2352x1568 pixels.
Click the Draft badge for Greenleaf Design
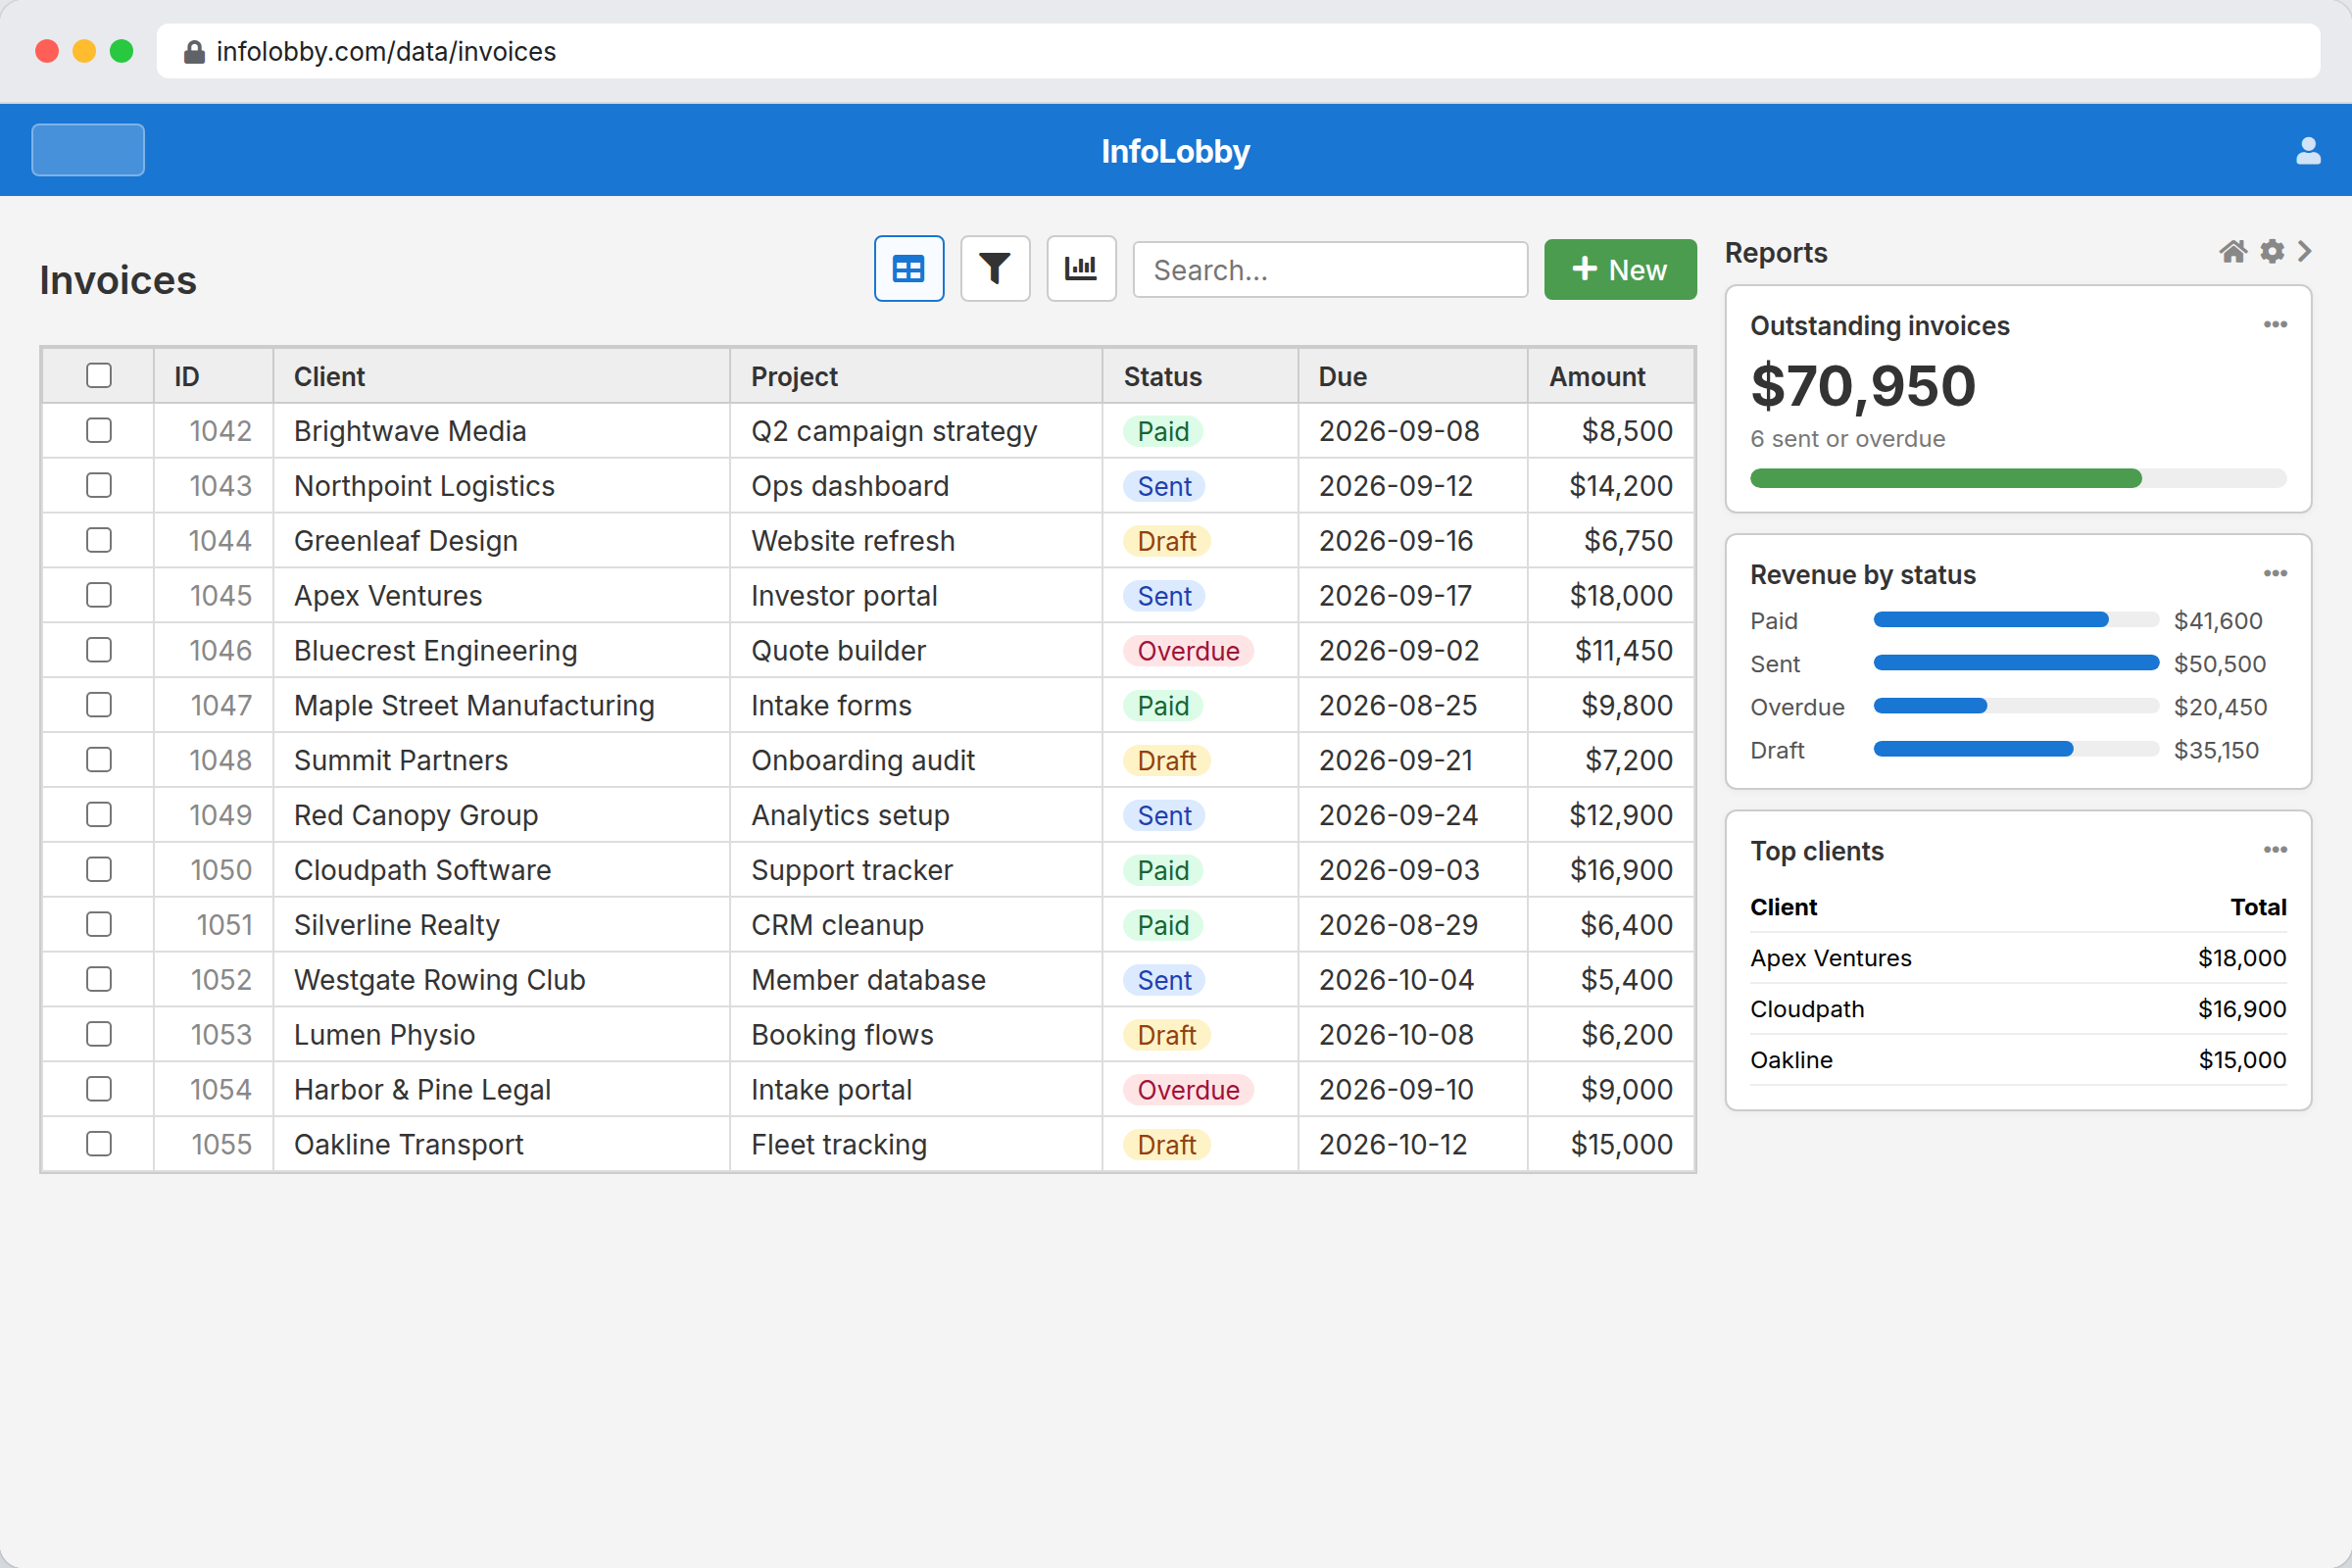point(1166,541)
